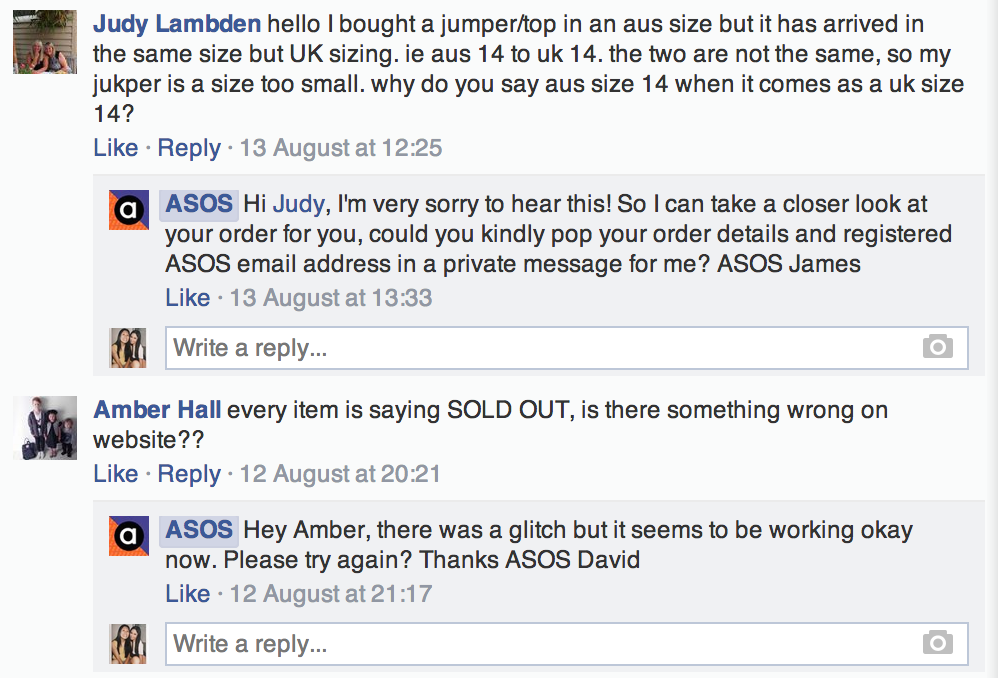Viewport: 998px width, 678px height.
Task: Open Amber Hall's profile picture
Action: pos(45,428)
